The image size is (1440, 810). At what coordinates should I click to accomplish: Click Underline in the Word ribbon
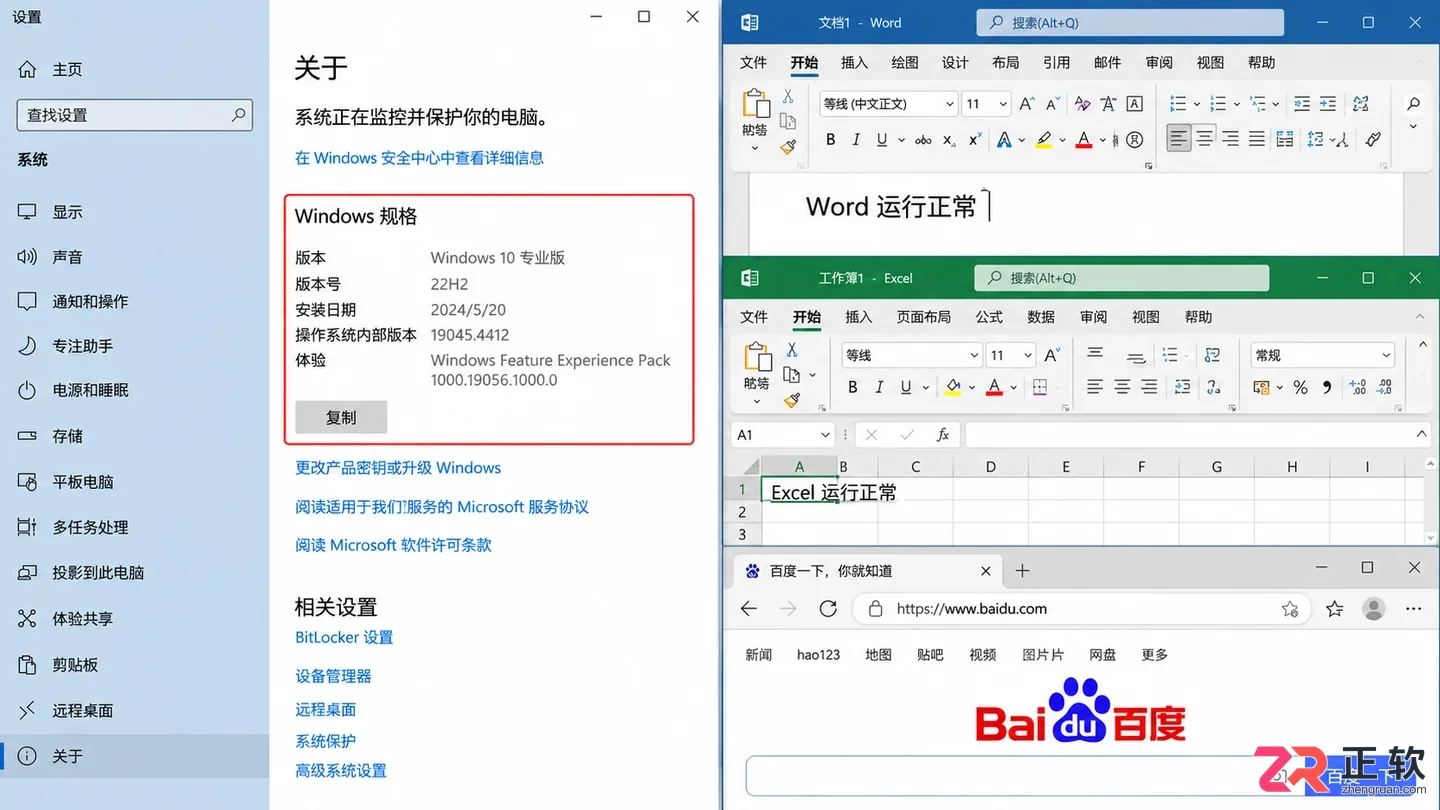click(x=881, y=140)
